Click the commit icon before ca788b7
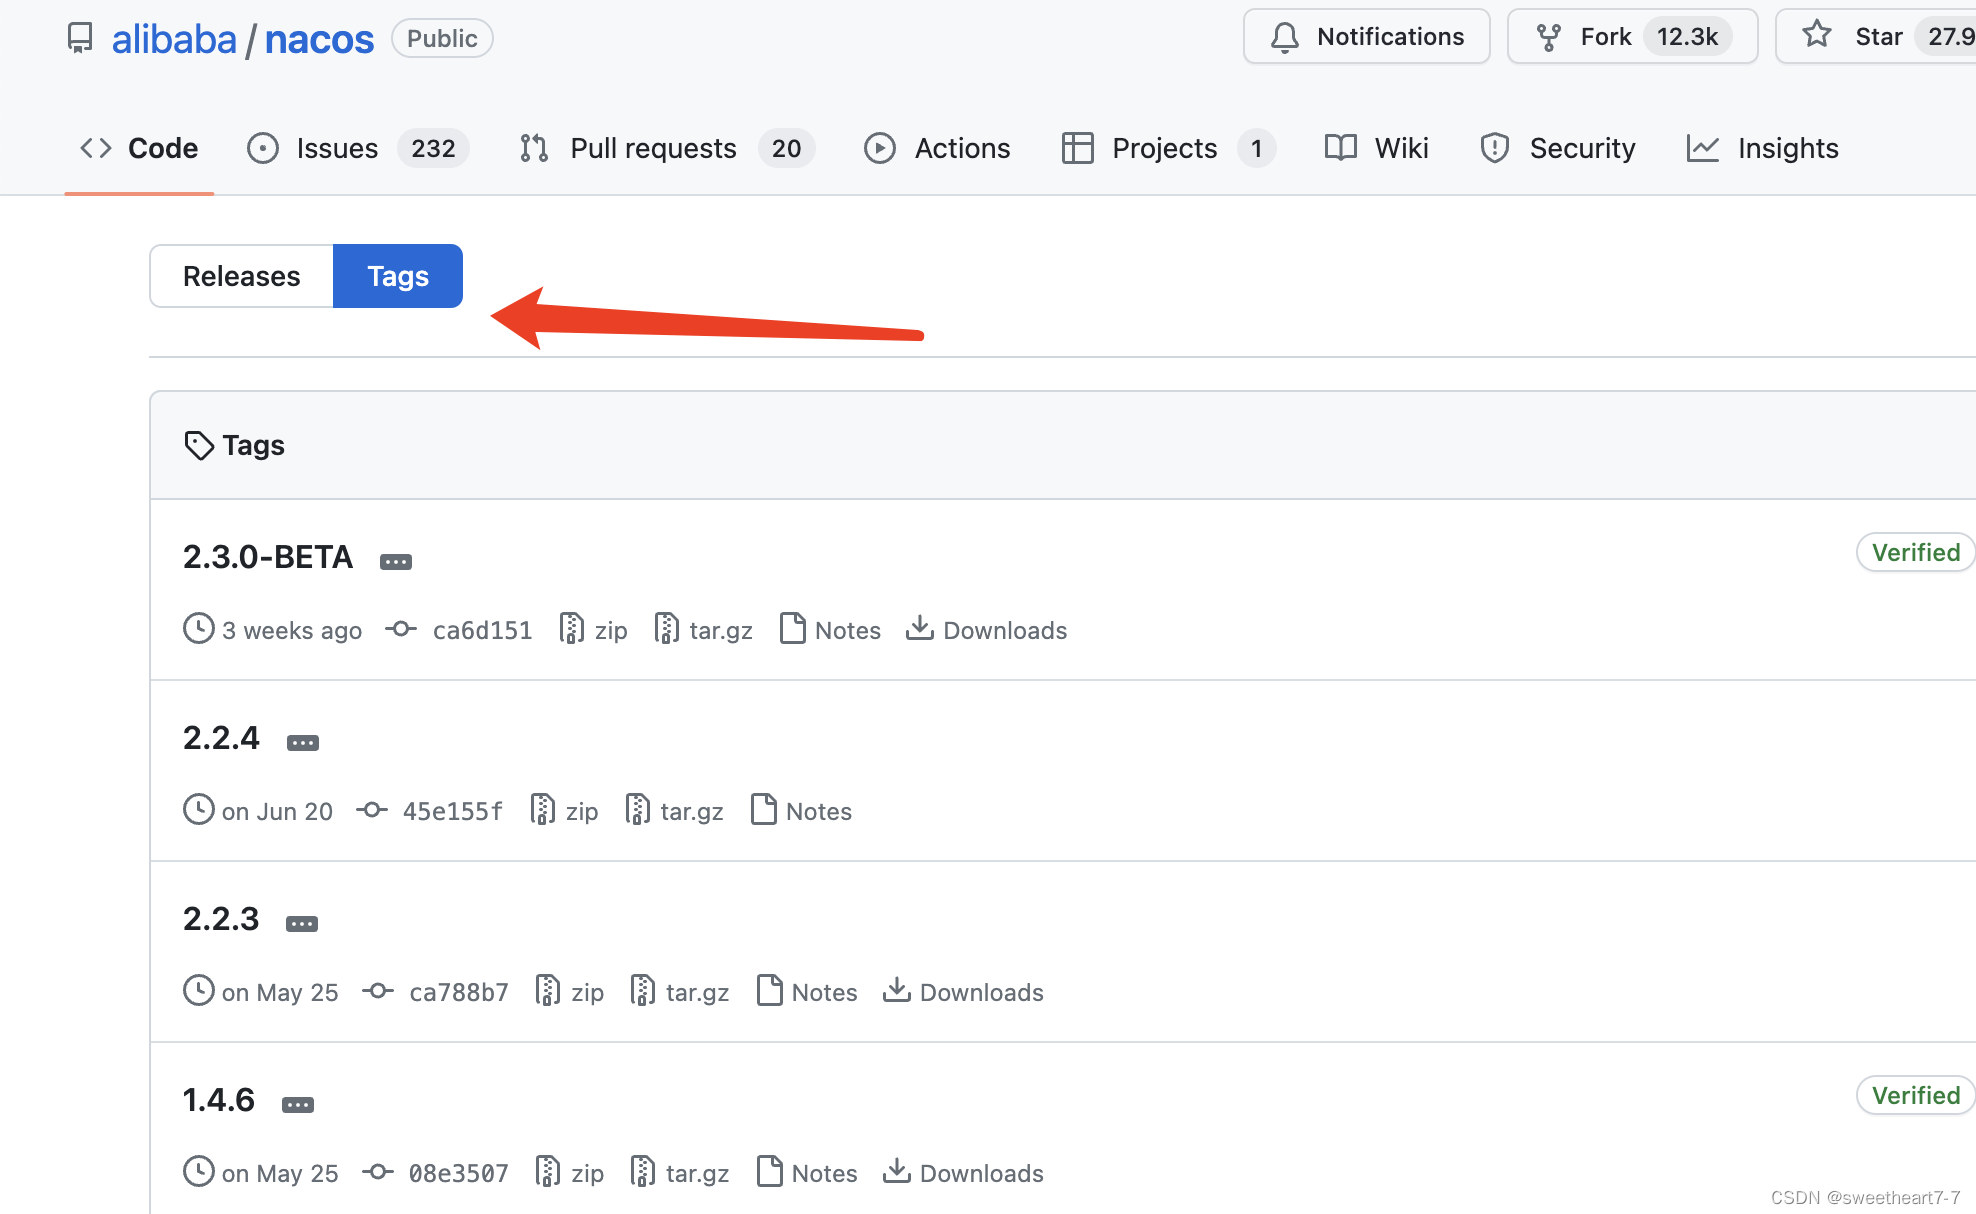1976x1214 pixels. (378, 991)
